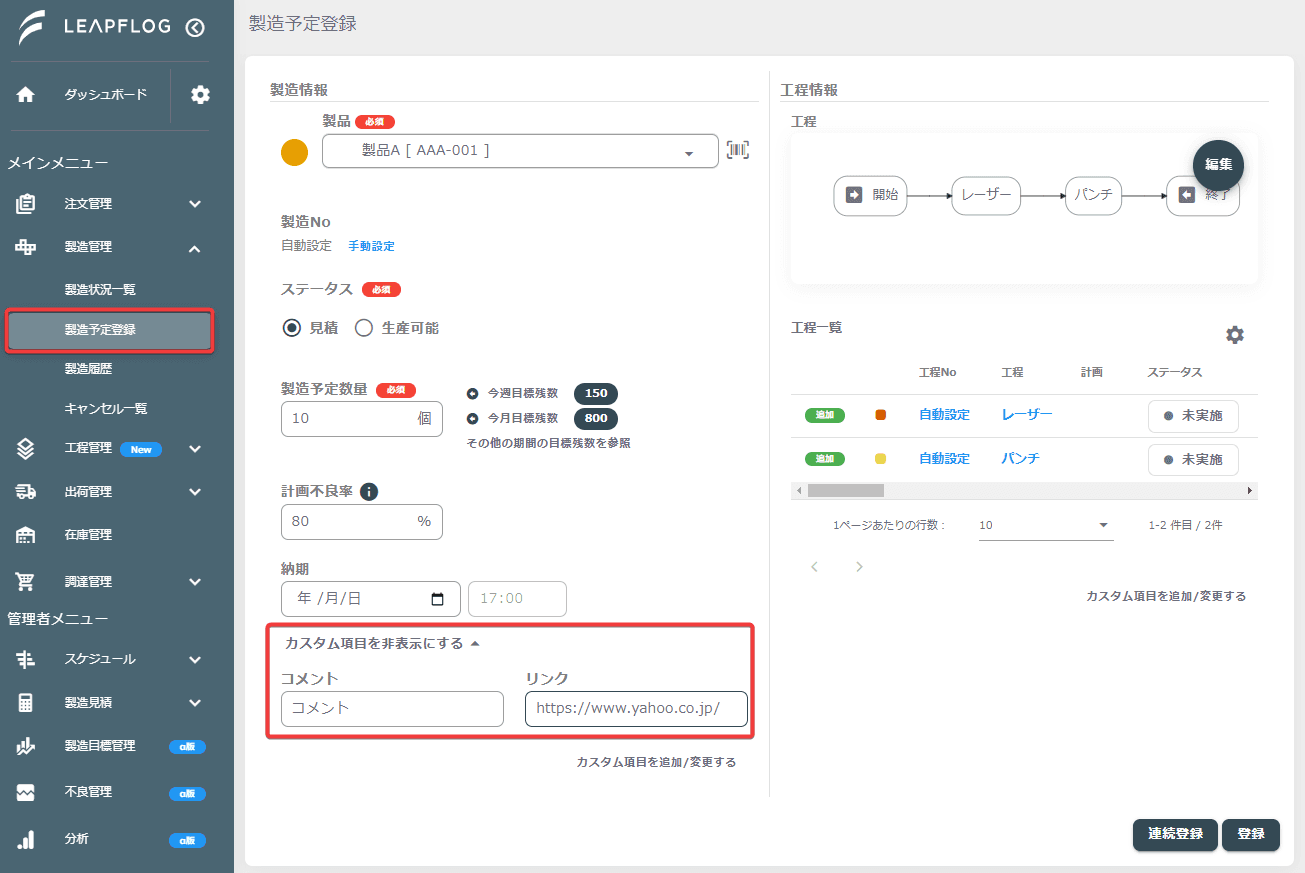Open the calendar picker in 納期 field
This screenshot has height=873, width=1305.
click(437, 599)
